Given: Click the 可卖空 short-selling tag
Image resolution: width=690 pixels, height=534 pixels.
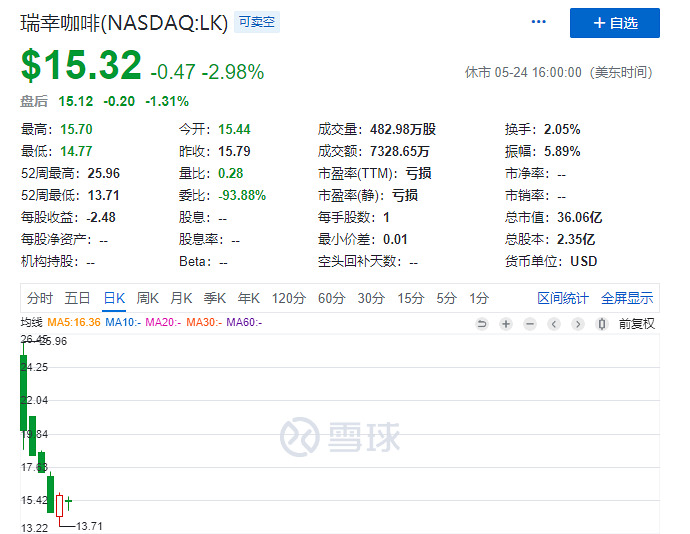Looking at the screenshot, I should [x=257, y=22].
